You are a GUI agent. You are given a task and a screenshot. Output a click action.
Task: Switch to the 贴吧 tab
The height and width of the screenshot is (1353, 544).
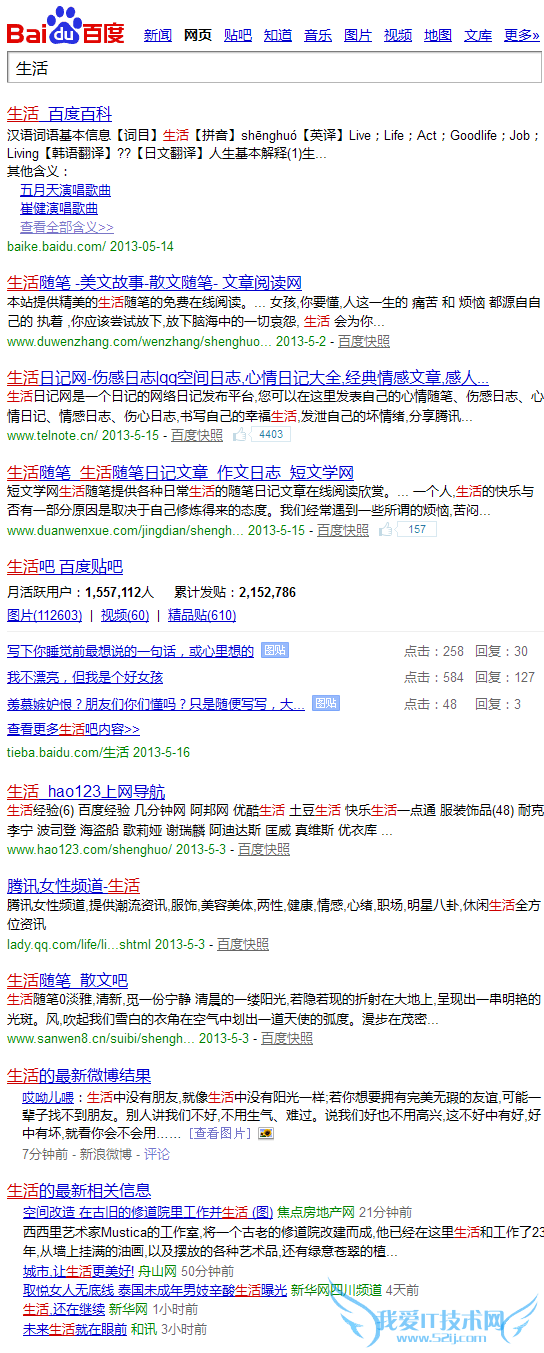[x=238, y=35]
